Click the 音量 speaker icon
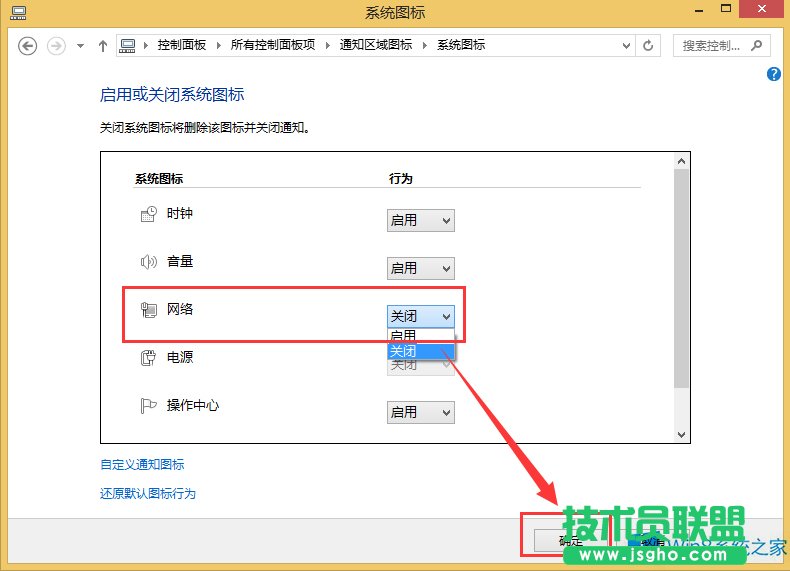Image resolution: width=790 pixels, height=571 pixels. pos(149,262)
